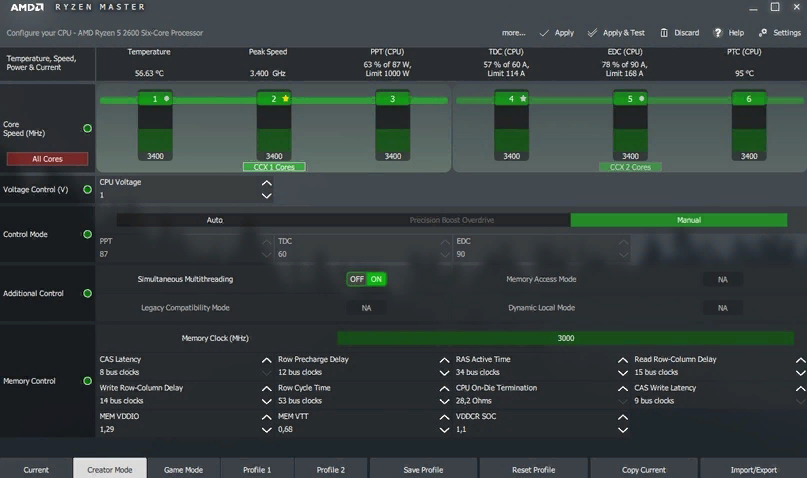Toggle the Memory Control green indicator
The height and width of the screenshot is (478, 807).
pos(88,381)
